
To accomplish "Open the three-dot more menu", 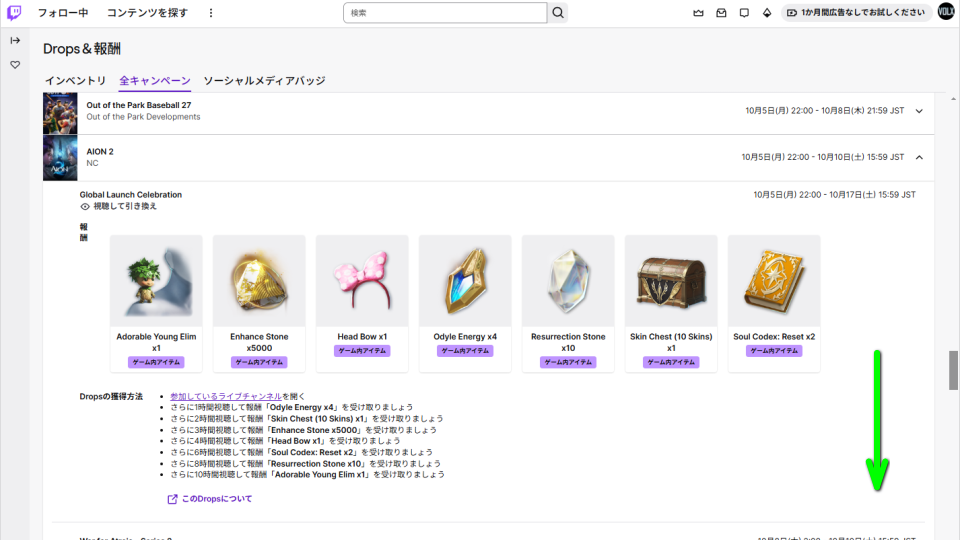I will pyautogui.click(x=211, y=13).
